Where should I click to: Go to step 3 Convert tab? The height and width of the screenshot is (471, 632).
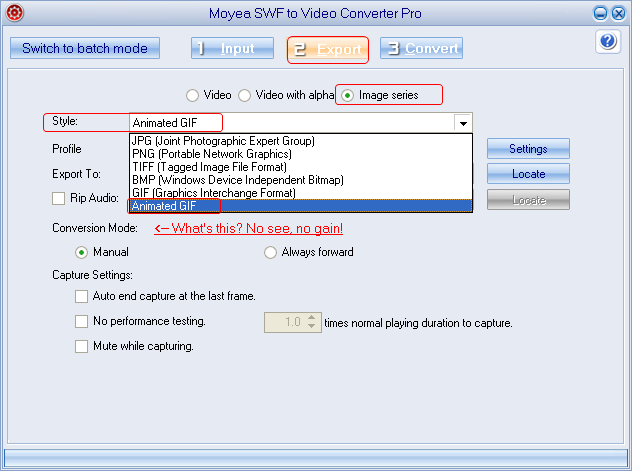pyautogui.click(x=421, y=48)
